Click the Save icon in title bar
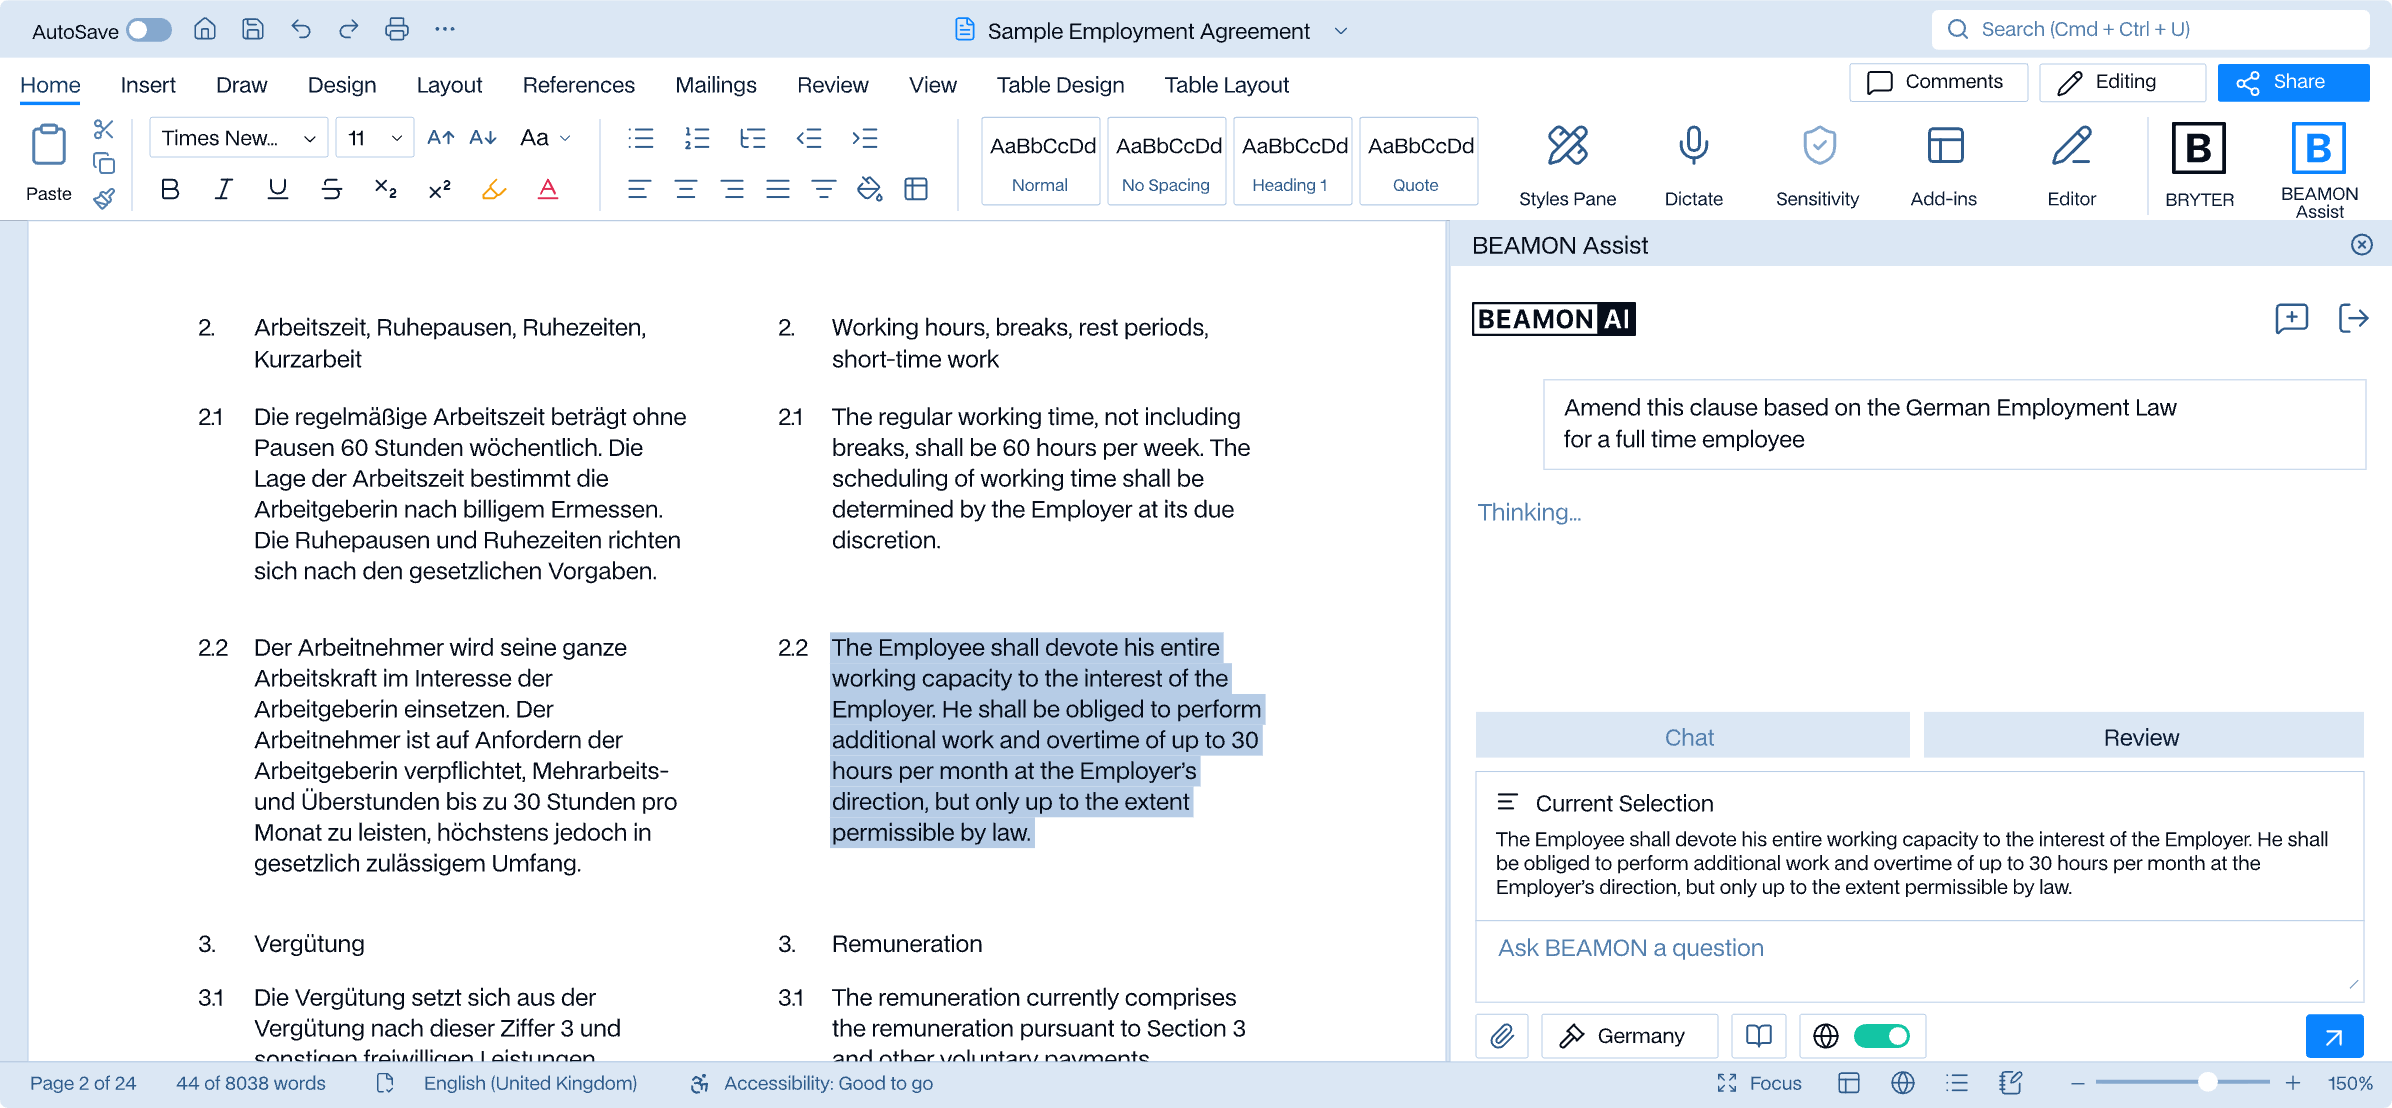This screenshot has width=2392, height=1108. [x=253, y=30]
